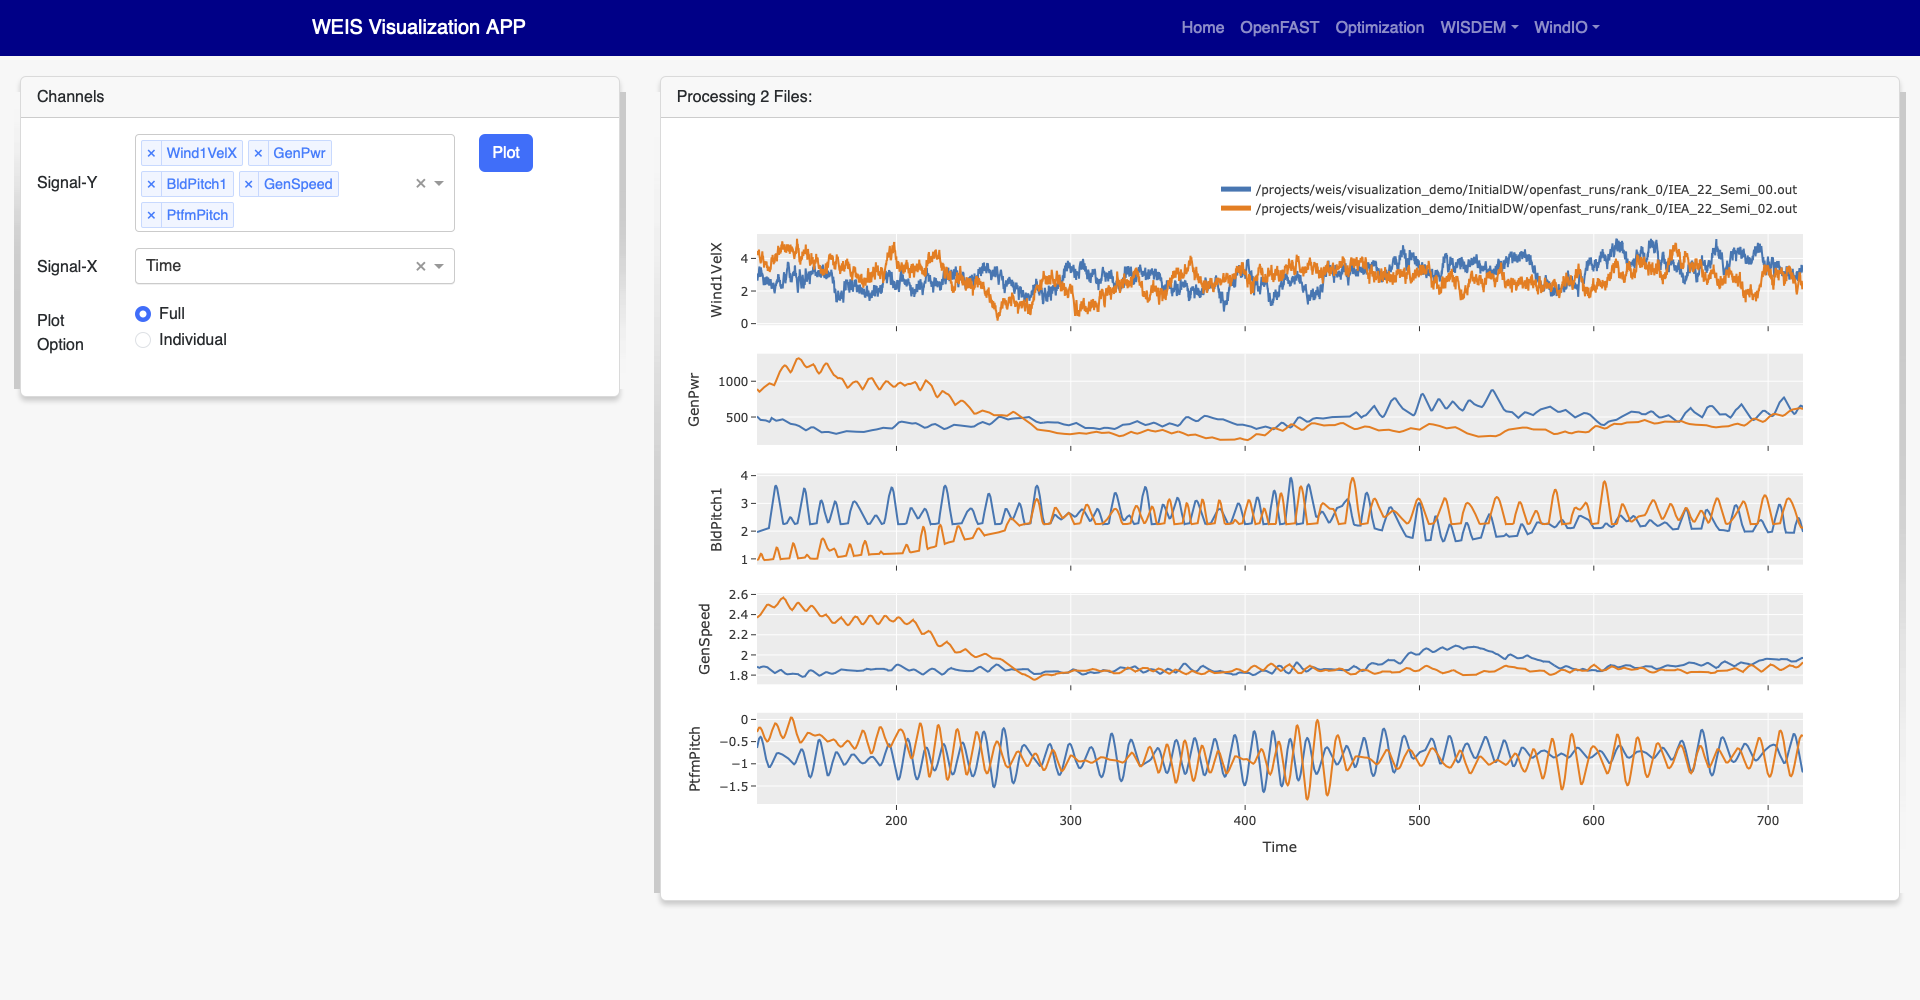Click the Plot button
Image resolution: width=1920 pixels, height=1000 pixels.
pos(506,153)
